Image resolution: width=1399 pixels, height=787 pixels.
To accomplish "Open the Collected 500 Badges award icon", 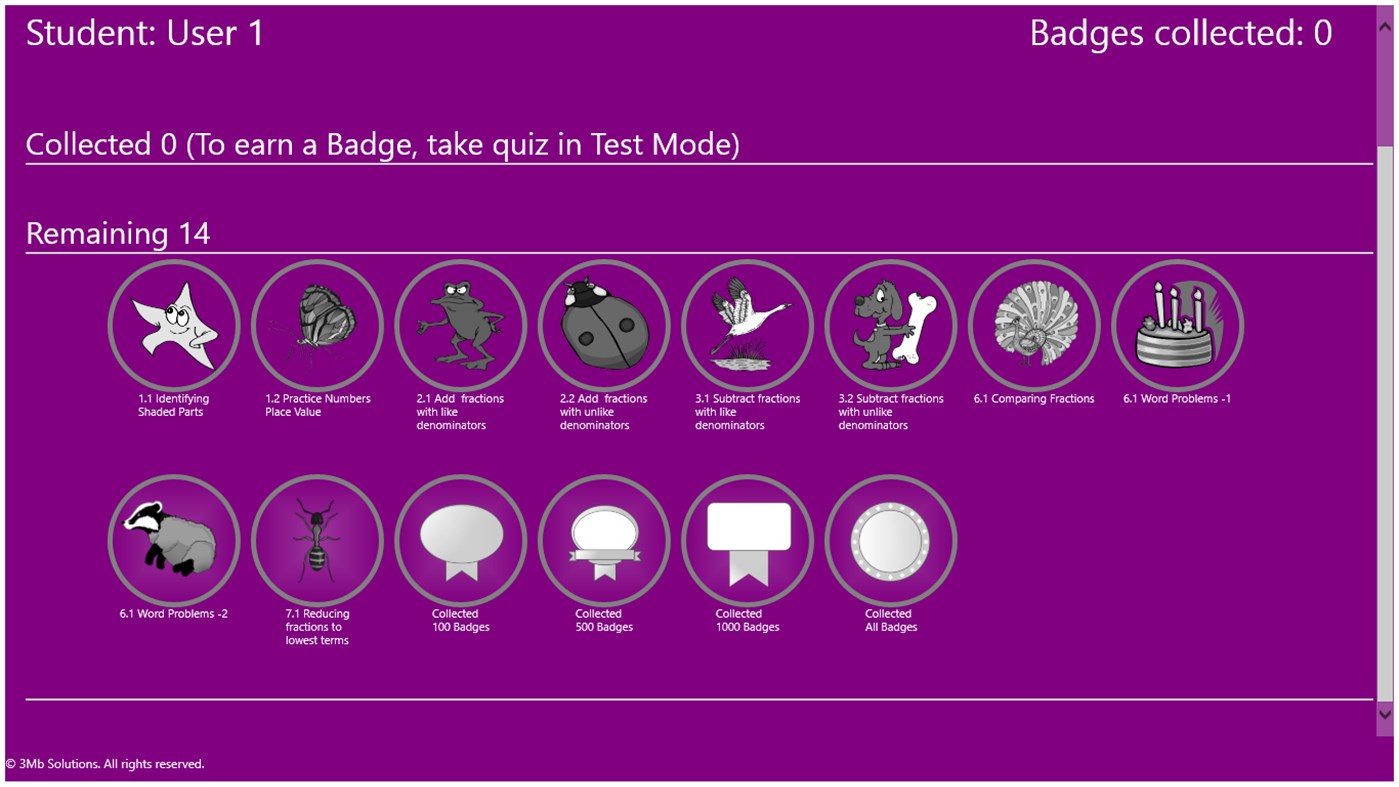I will click(604, 541).
